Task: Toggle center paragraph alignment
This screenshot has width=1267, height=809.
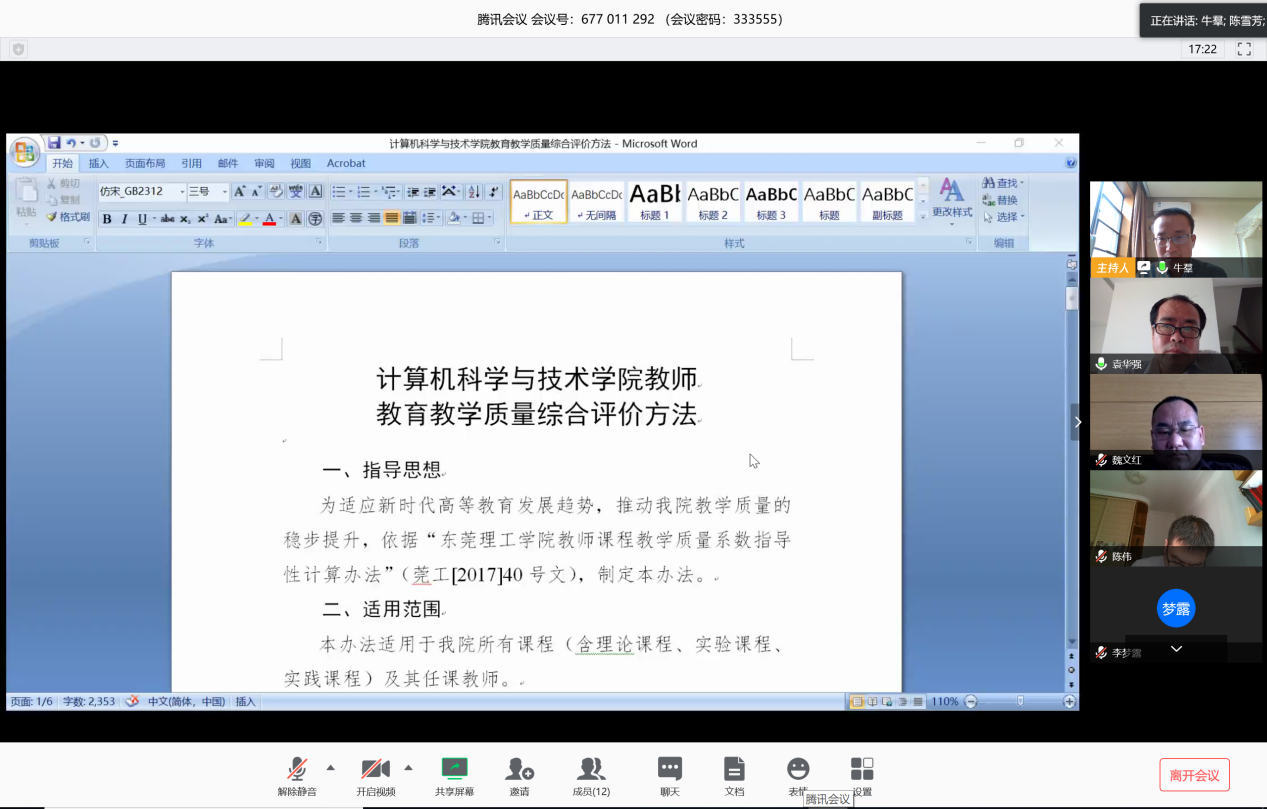Action: (356, 217)
